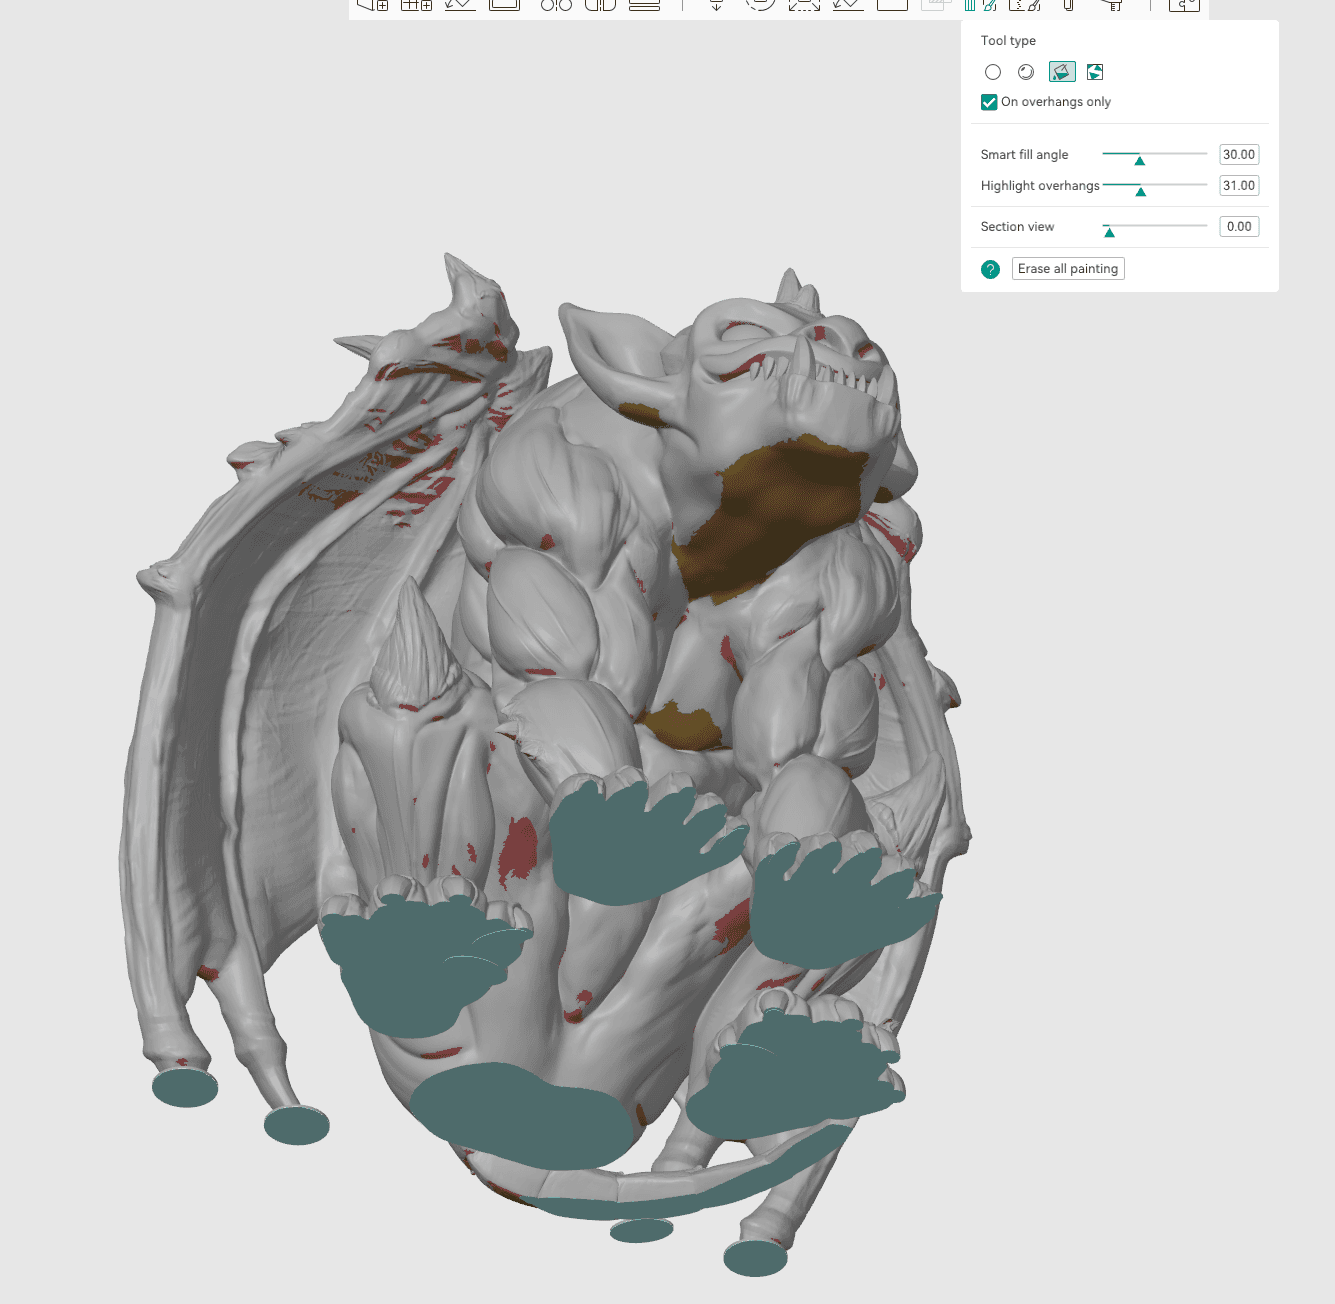Click the Smart fill angle 30.00 field
1335x1304 pixels.
coord(1239,155)
